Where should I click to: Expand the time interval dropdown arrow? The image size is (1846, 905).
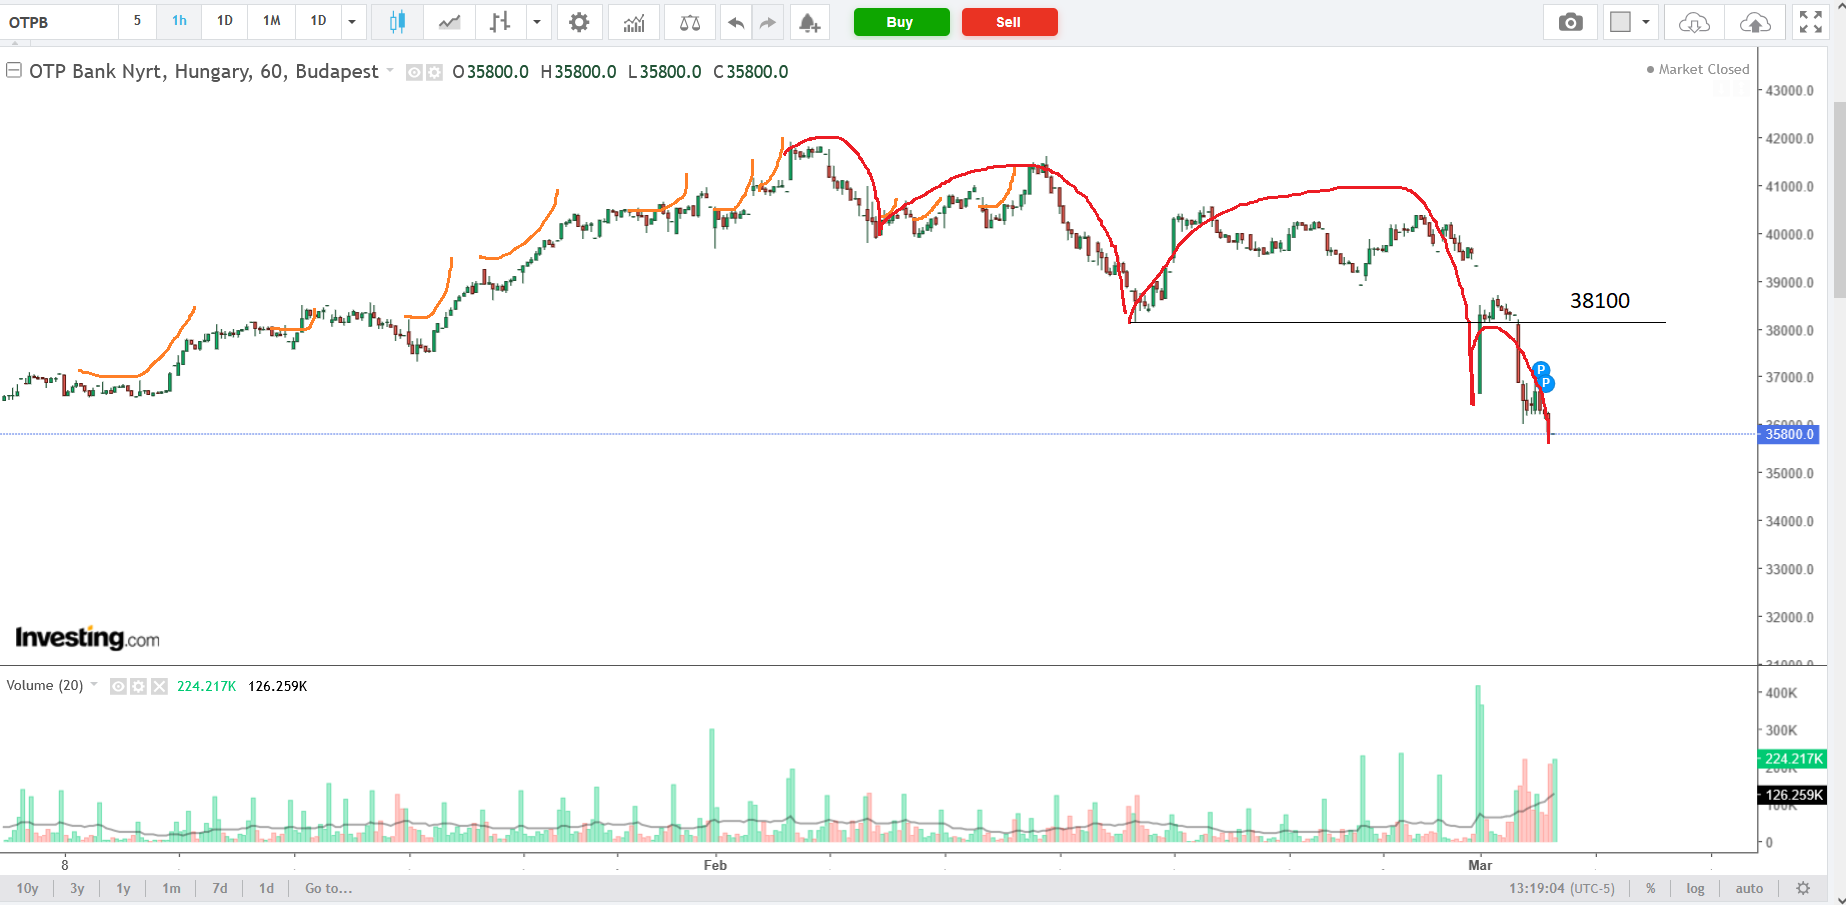coord(352,22)
